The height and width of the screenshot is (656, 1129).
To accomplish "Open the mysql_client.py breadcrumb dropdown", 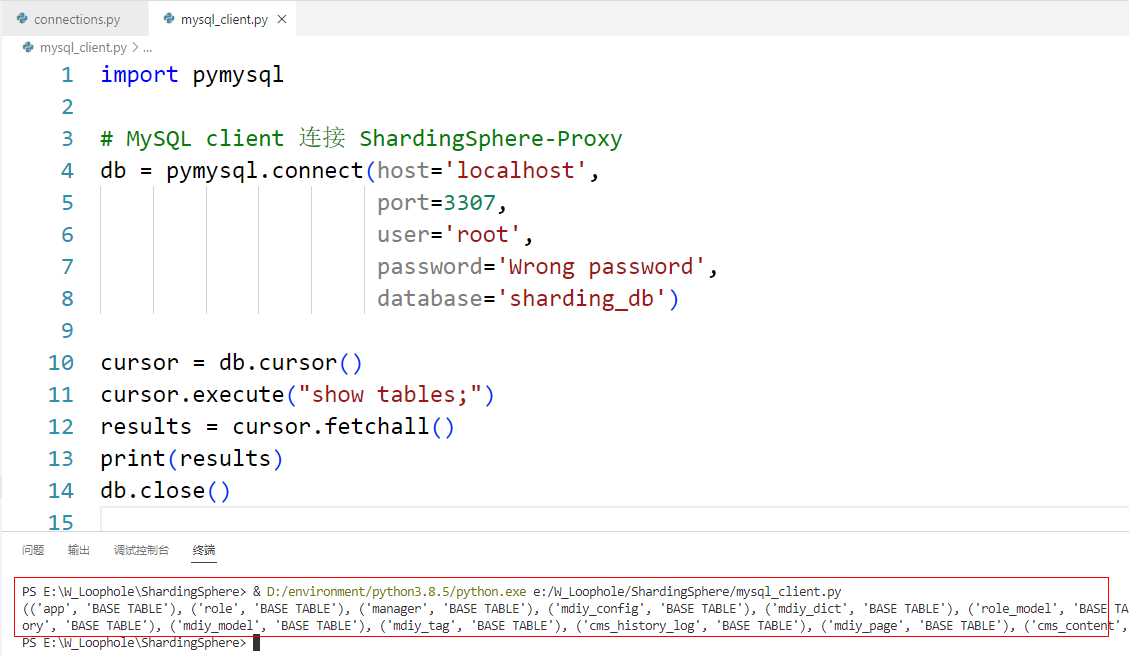I will 83,47.
